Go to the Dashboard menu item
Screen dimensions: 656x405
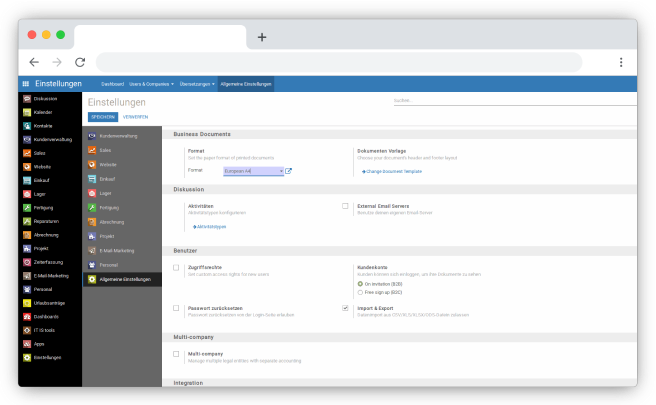[112, 84]
